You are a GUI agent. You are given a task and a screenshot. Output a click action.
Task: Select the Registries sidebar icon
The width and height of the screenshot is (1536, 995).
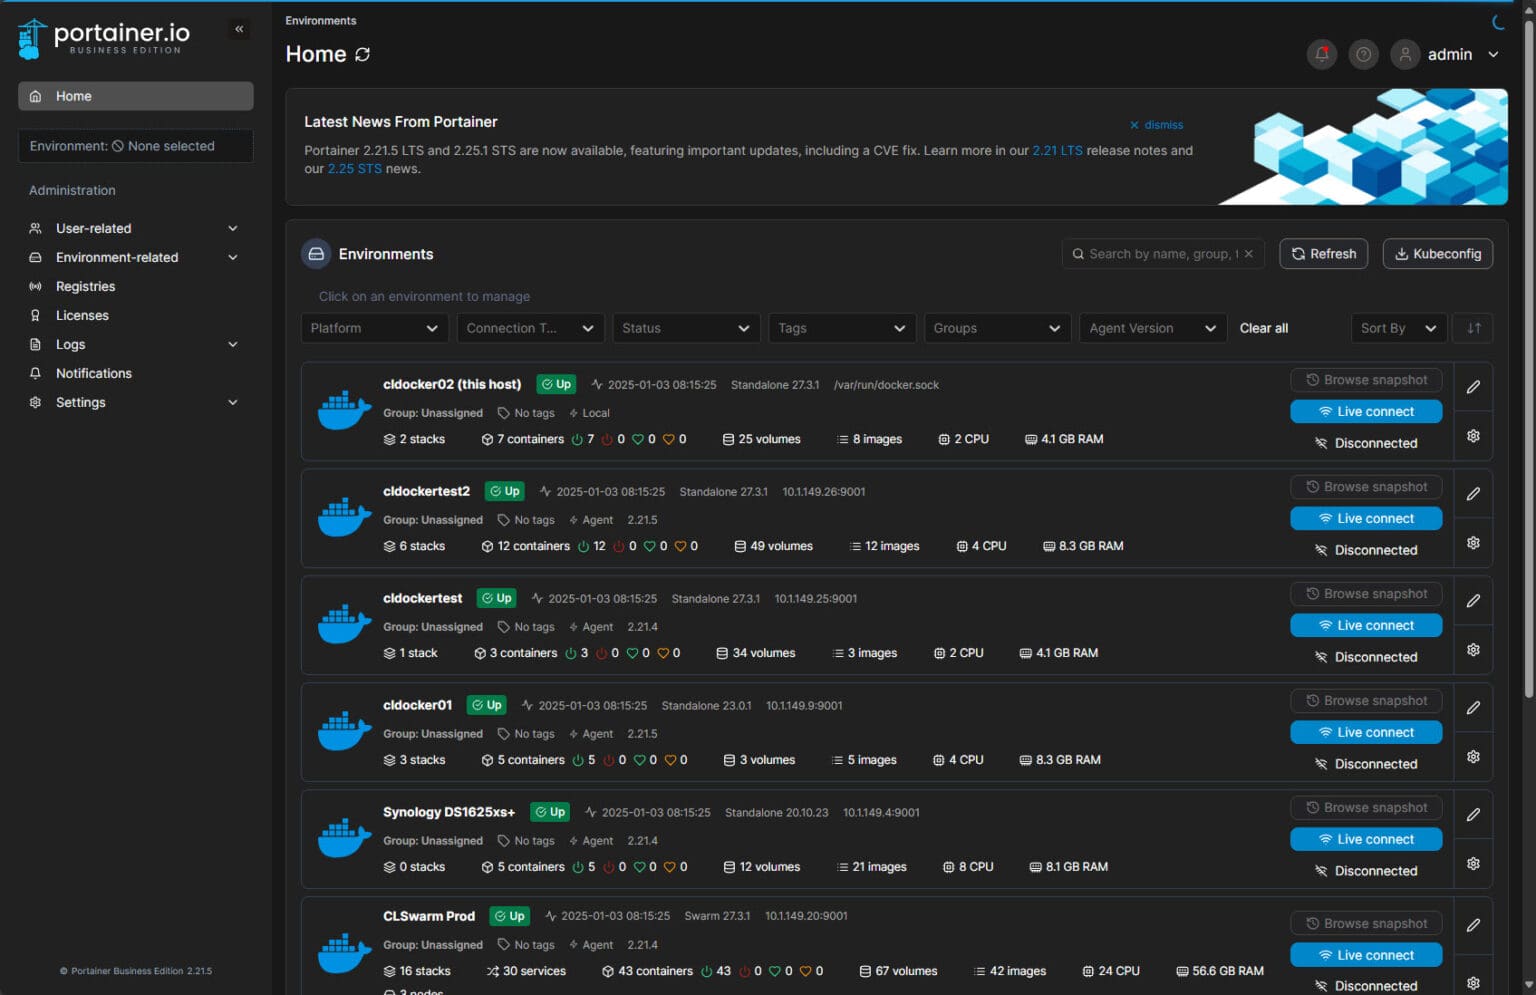point(34,286)
